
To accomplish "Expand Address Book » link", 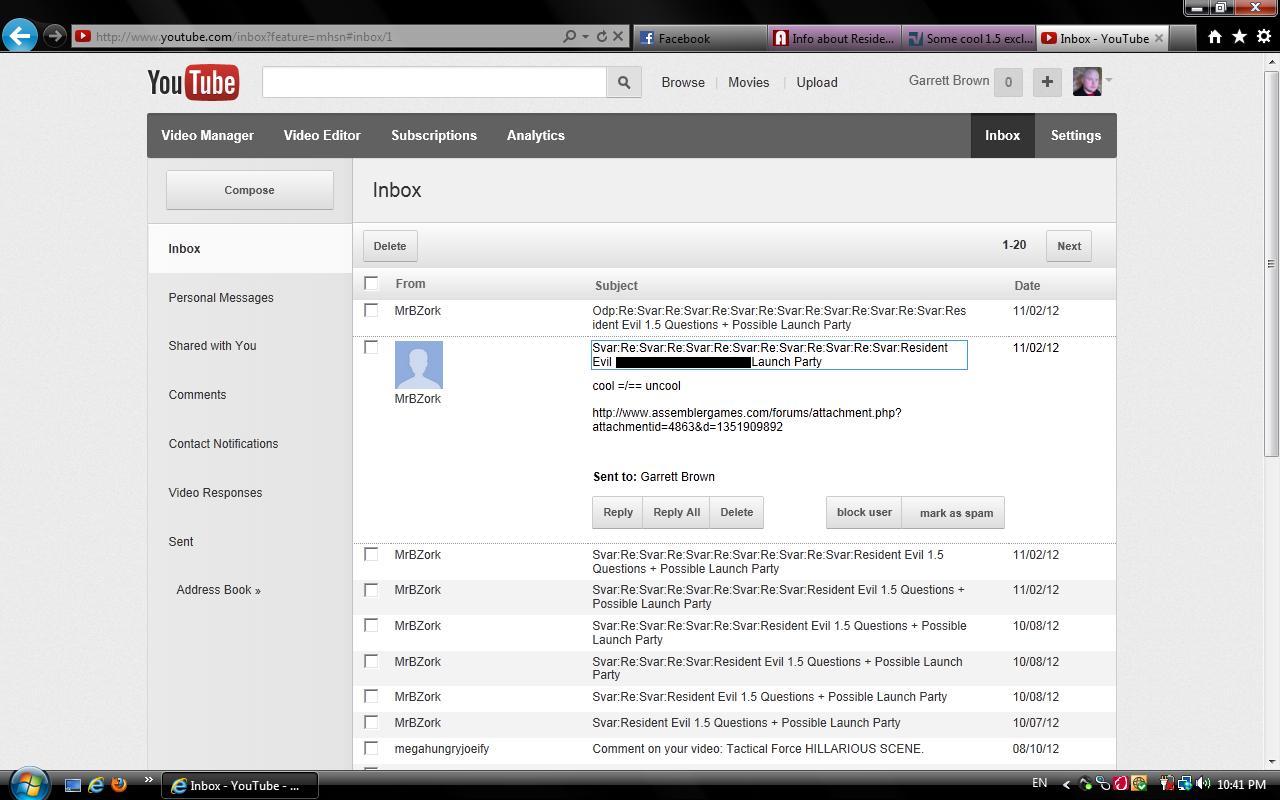I will point(218,590).
